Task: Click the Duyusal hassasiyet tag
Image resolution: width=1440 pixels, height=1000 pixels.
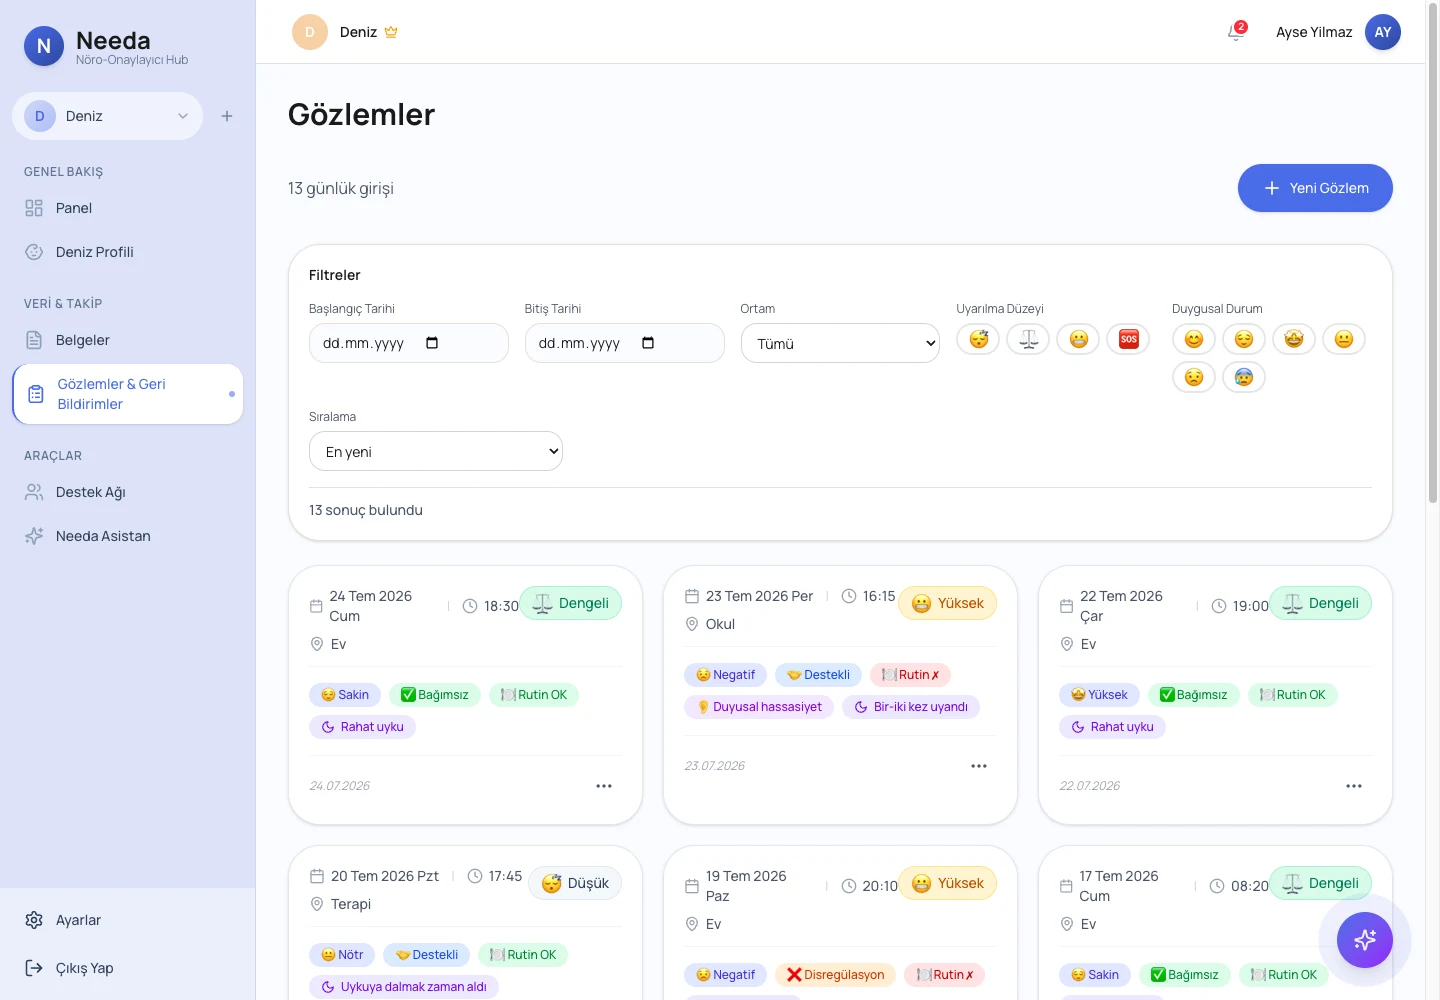Action: (x=759, y=707)
